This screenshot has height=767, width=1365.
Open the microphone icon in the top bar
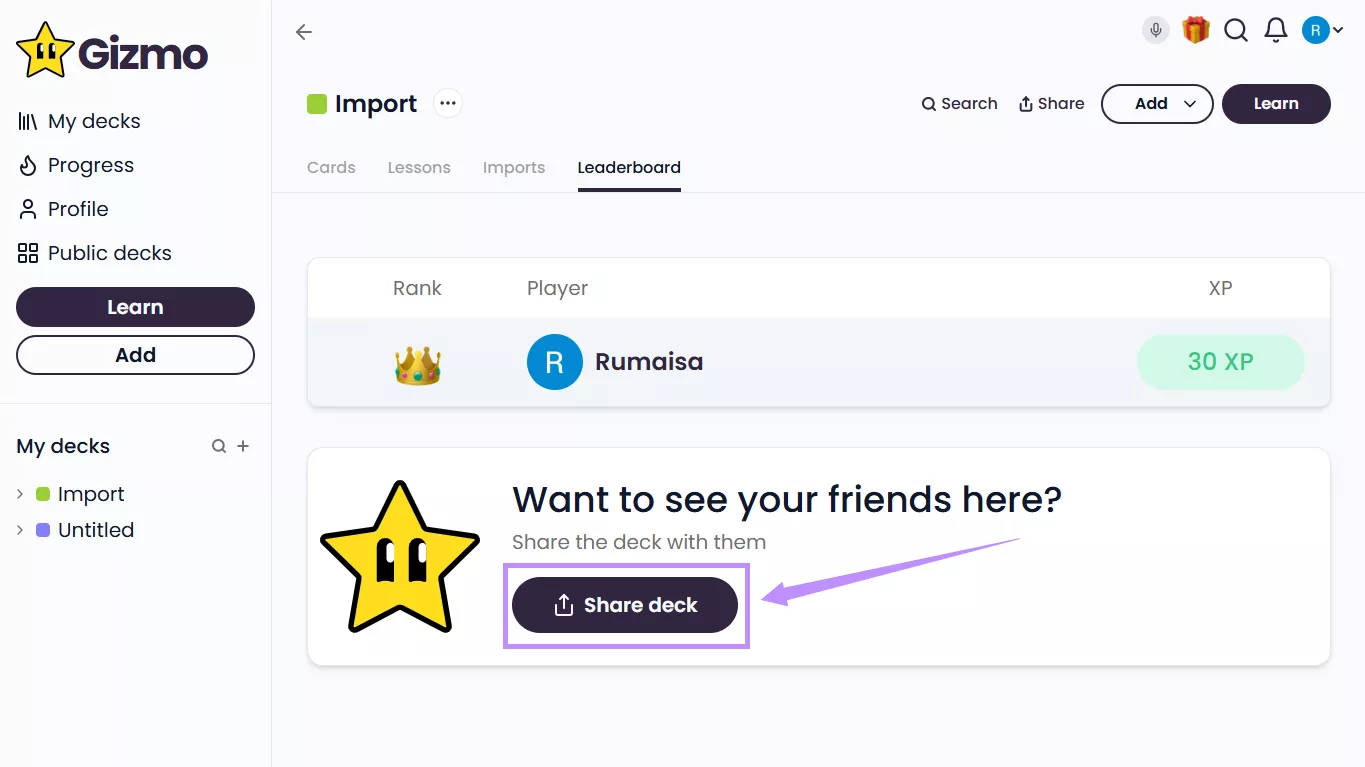1154,30
